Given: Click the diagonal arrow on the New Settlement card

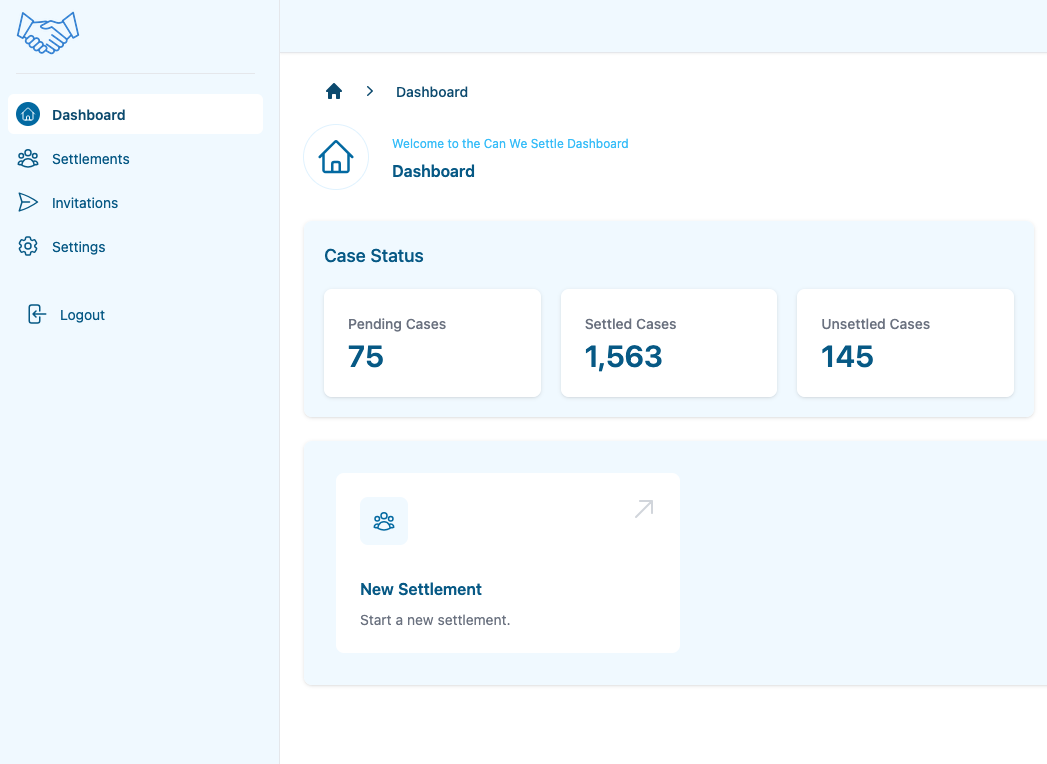Looking at the screenshot, I should click(643, 508).
